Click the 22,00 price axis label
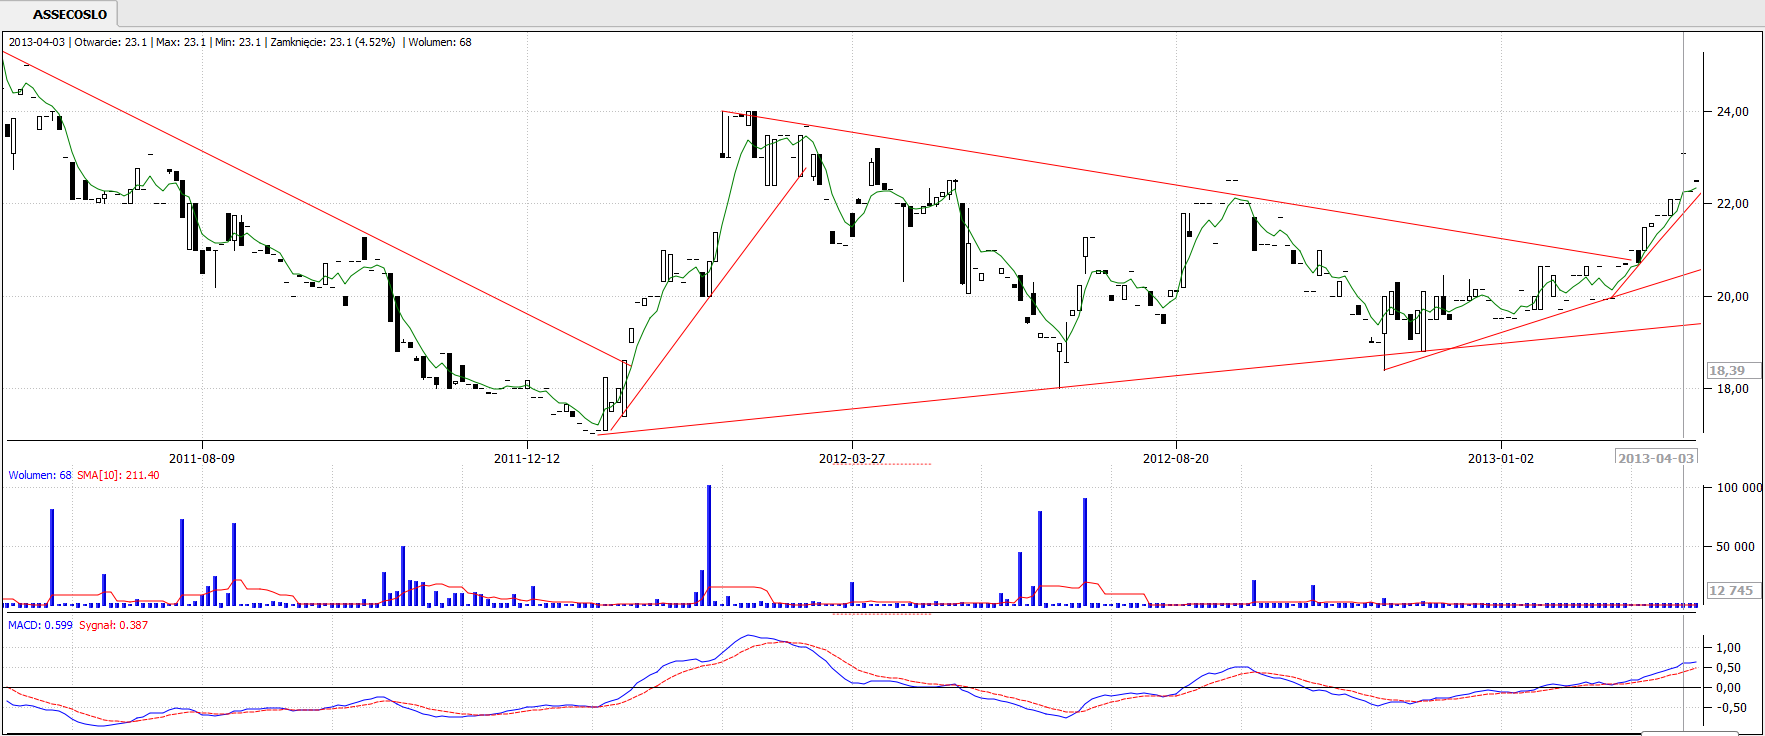Image resolution: width=1765 pixels, height=736 pixels. click(1733, 204)
